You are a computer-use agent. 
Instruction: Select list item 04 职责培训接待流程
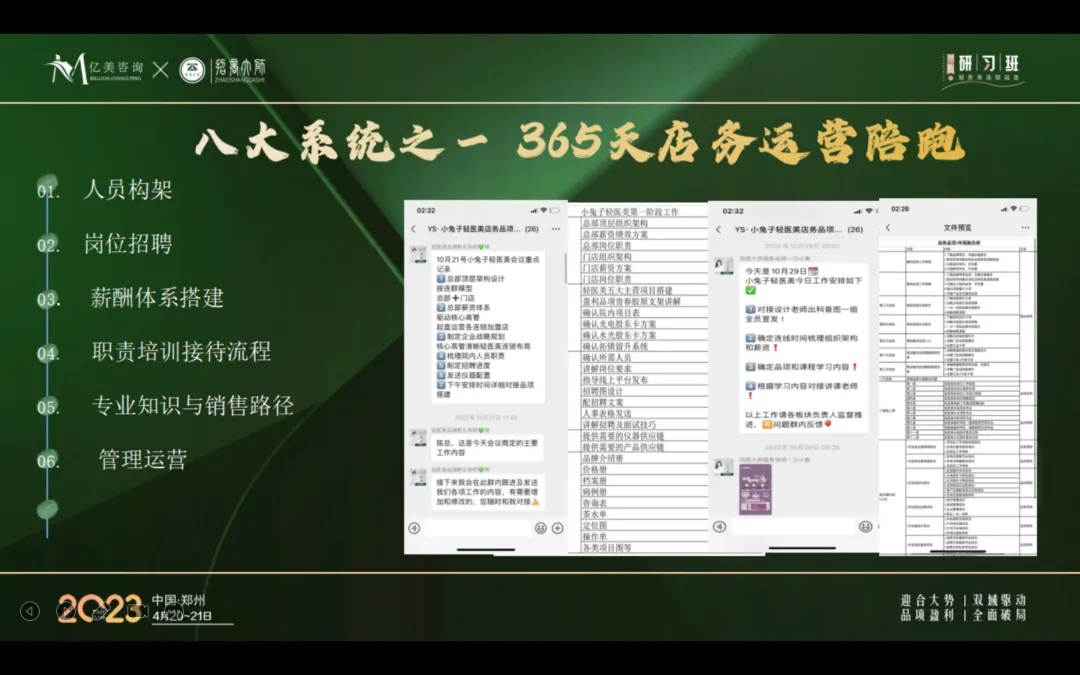181,351
